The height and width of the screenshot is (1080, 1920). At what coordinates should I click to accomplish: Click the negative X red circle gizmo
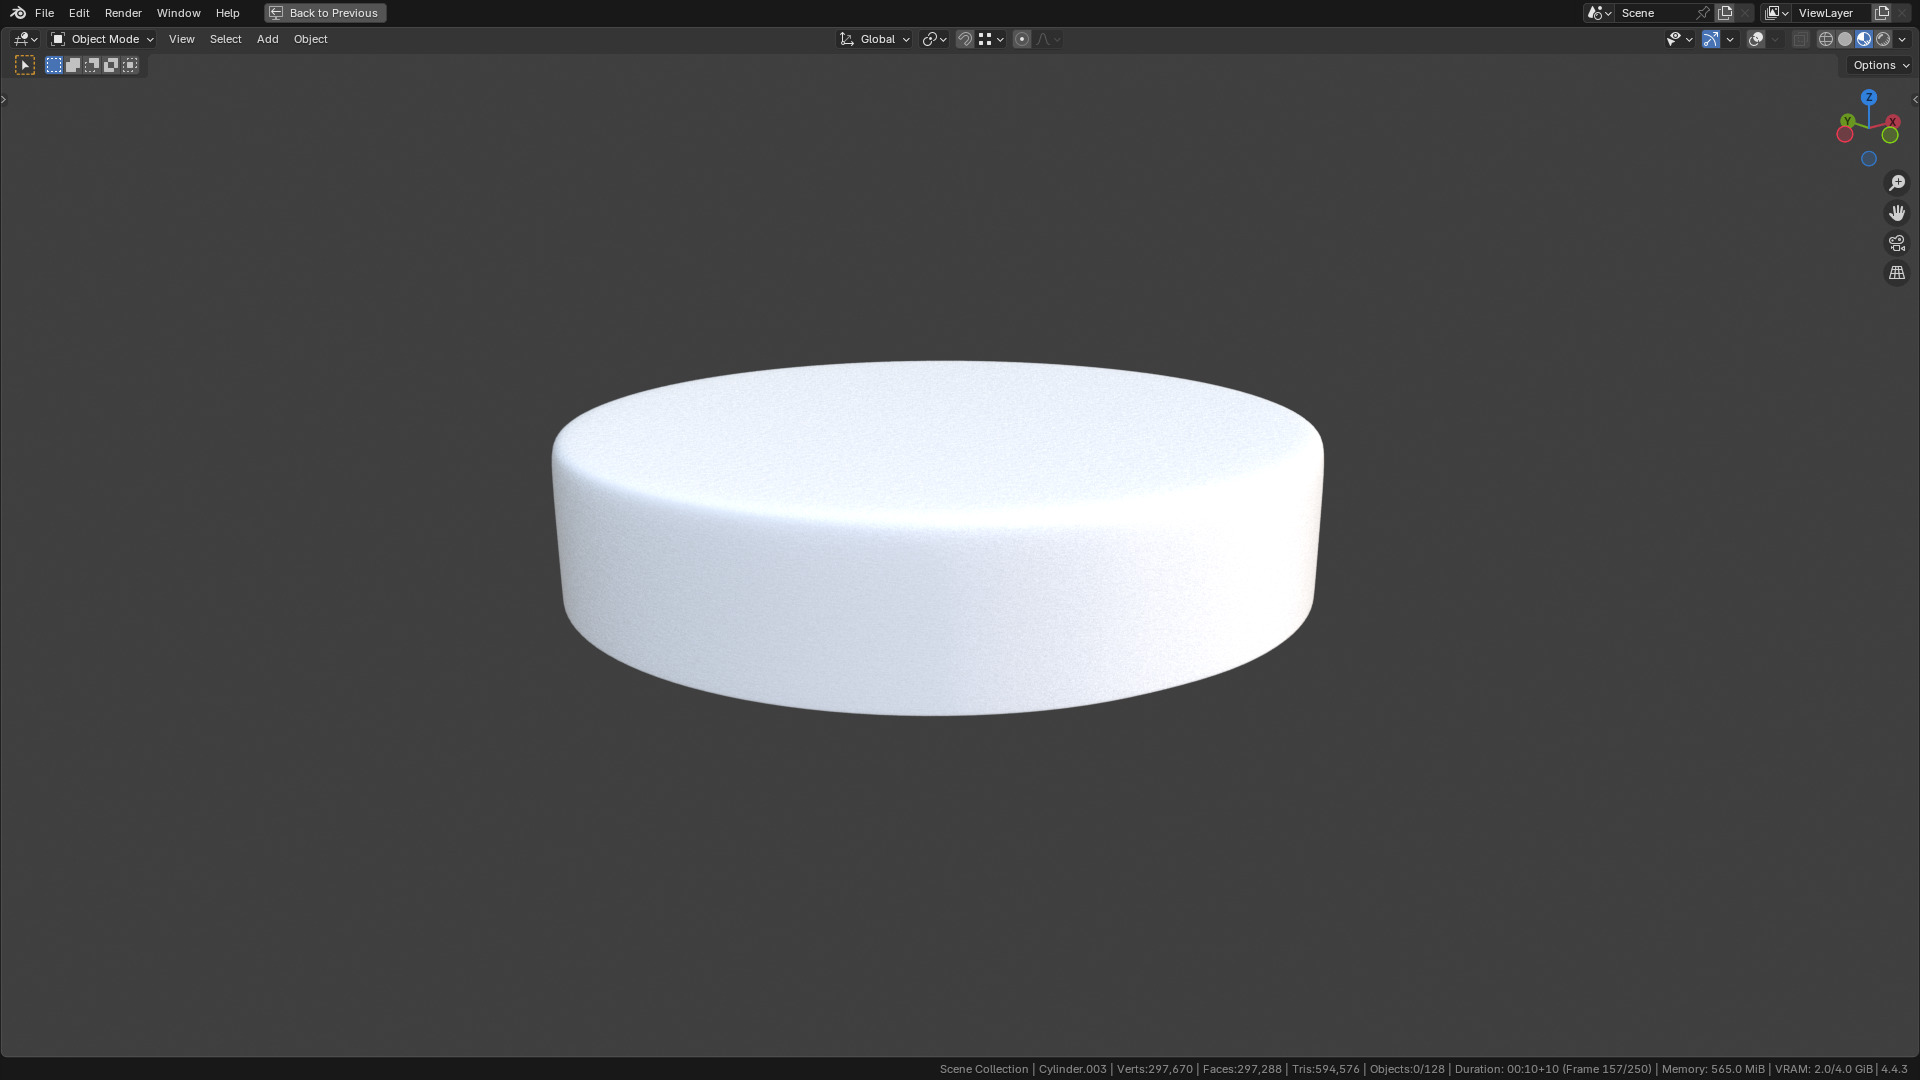(x=1845, y=135)
